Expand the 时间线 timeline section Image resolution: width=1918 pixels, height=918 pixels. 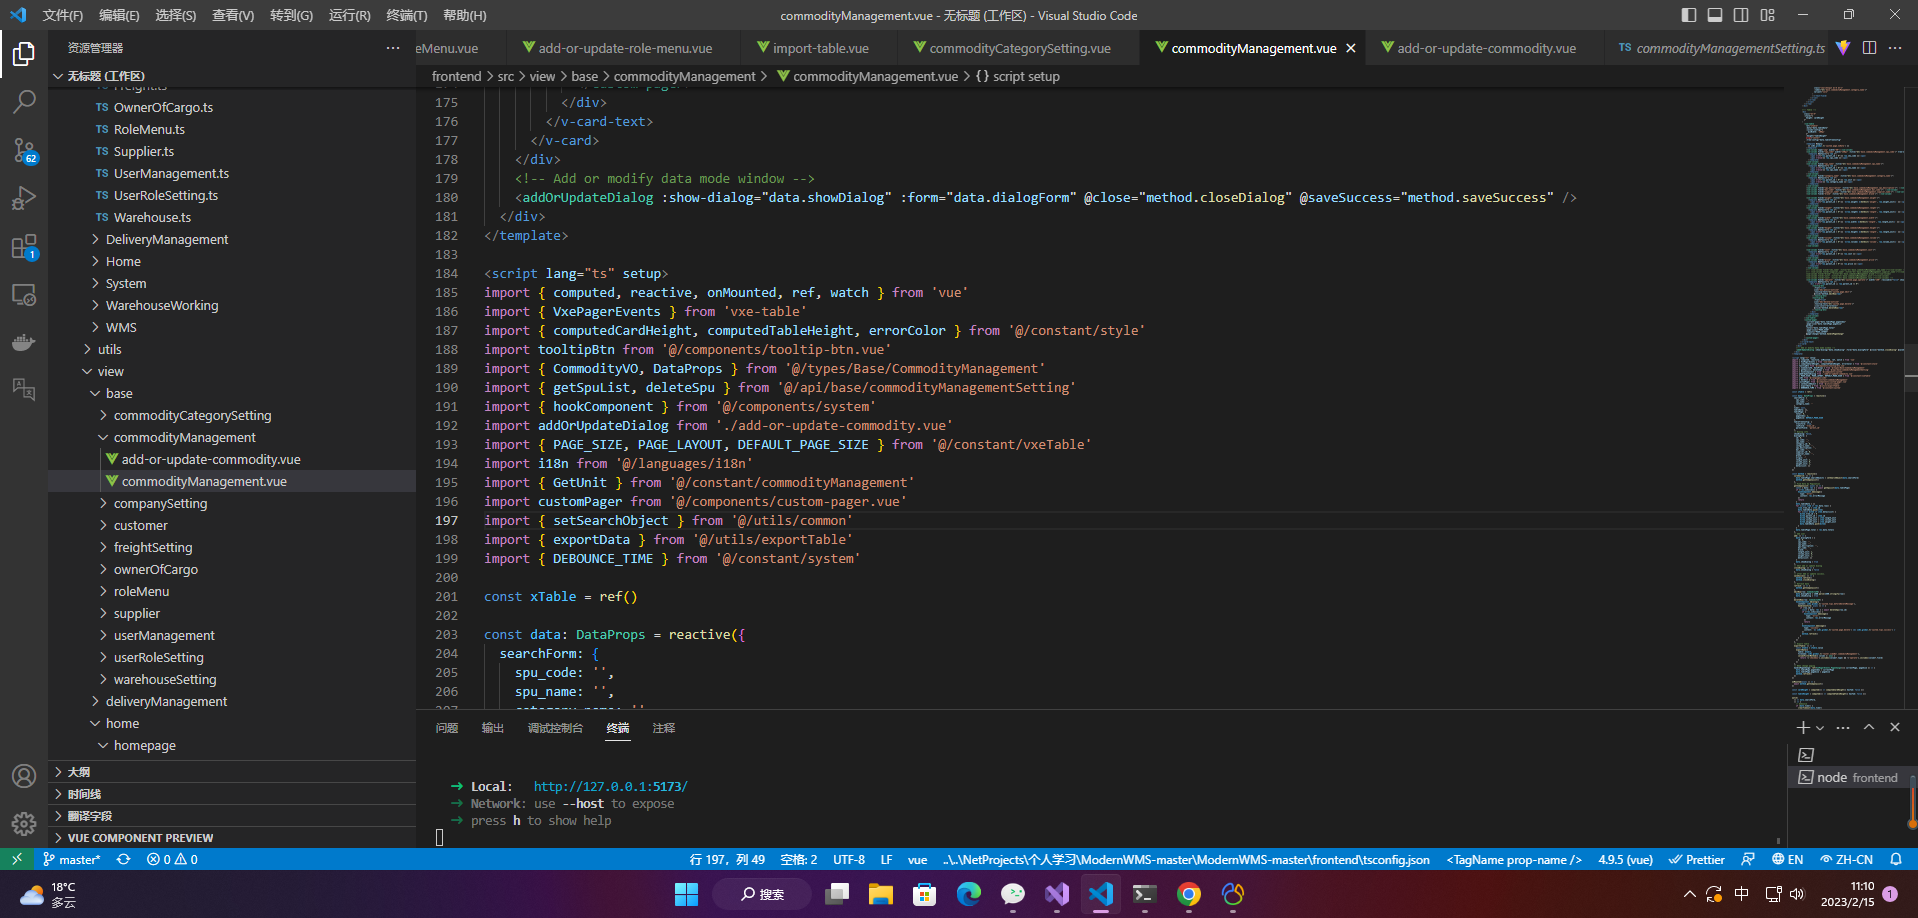[x=232, y=794]
